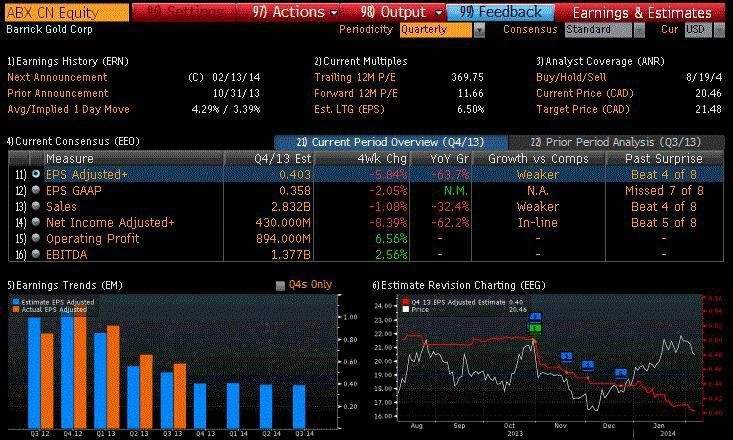This screenshot has width=733, height=440.
Task: Click the 'In-line' growth cell
Action: [538, 223]
